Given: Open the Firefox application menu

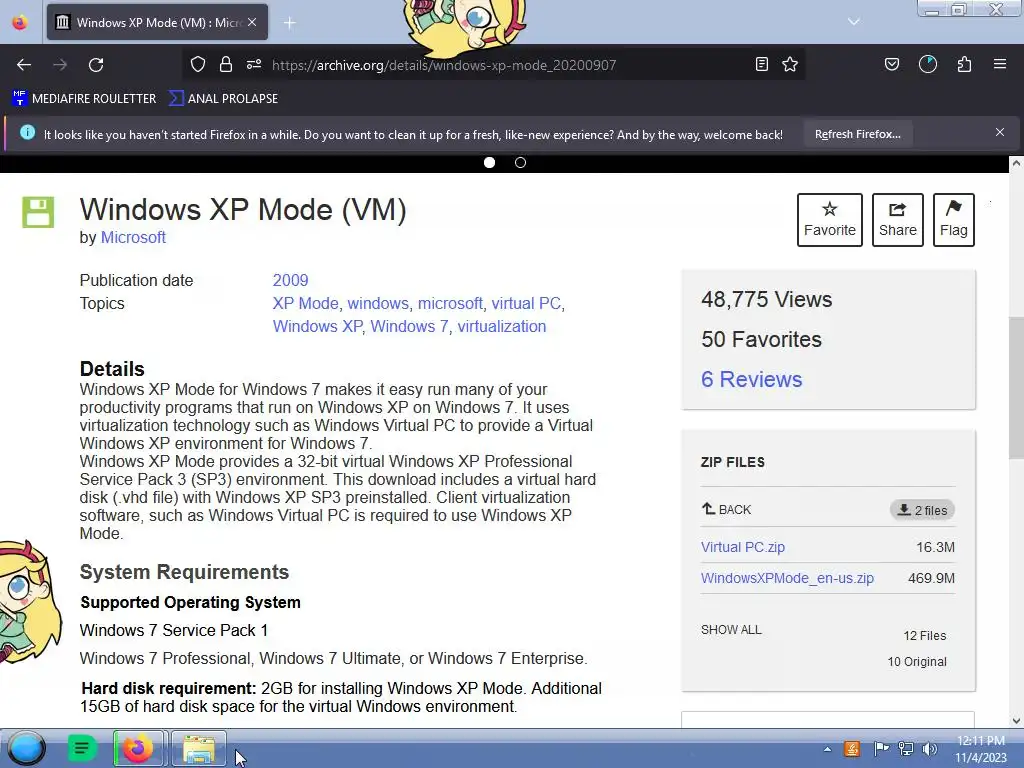Looking at the screenshot, I should (1000, 64).
